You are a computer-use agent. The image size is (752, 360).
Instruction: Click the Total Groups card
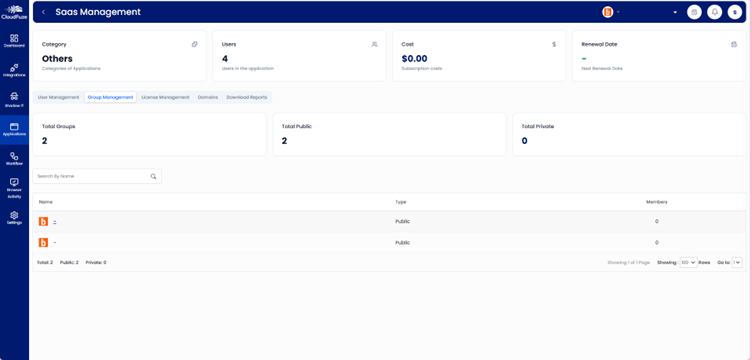(x=150, y=134)
